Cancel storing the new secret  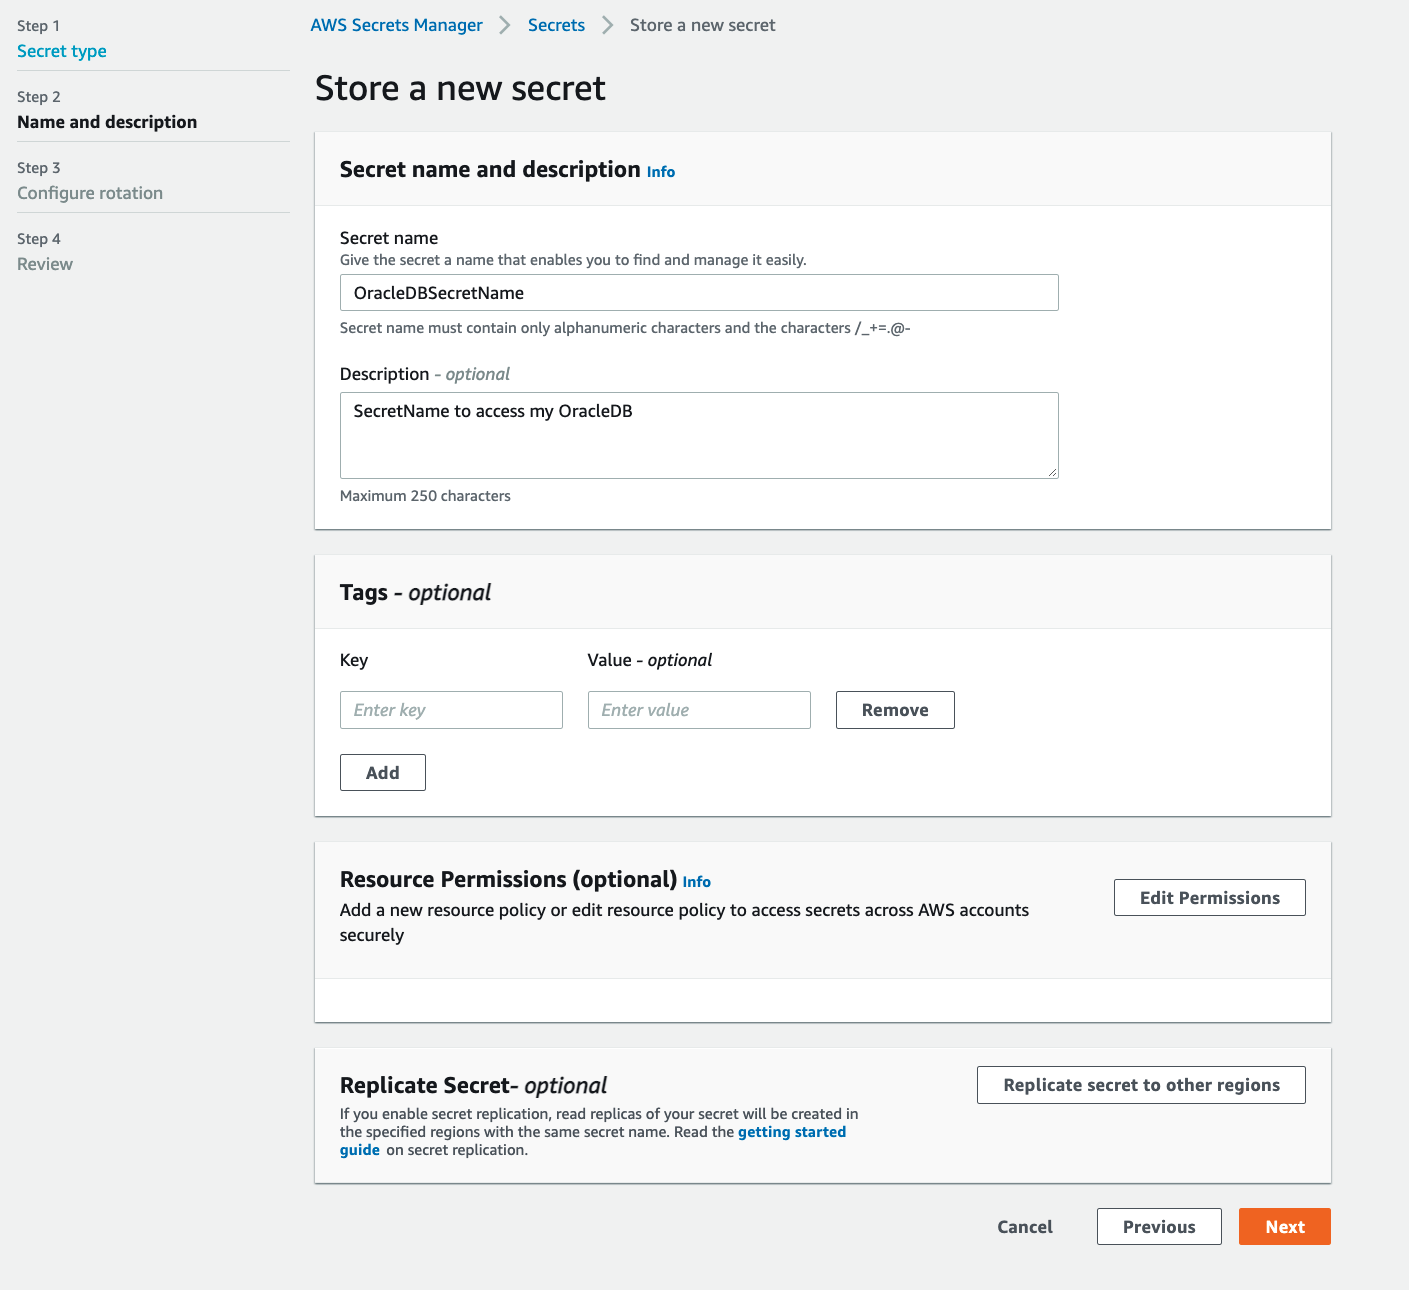1025,1227
